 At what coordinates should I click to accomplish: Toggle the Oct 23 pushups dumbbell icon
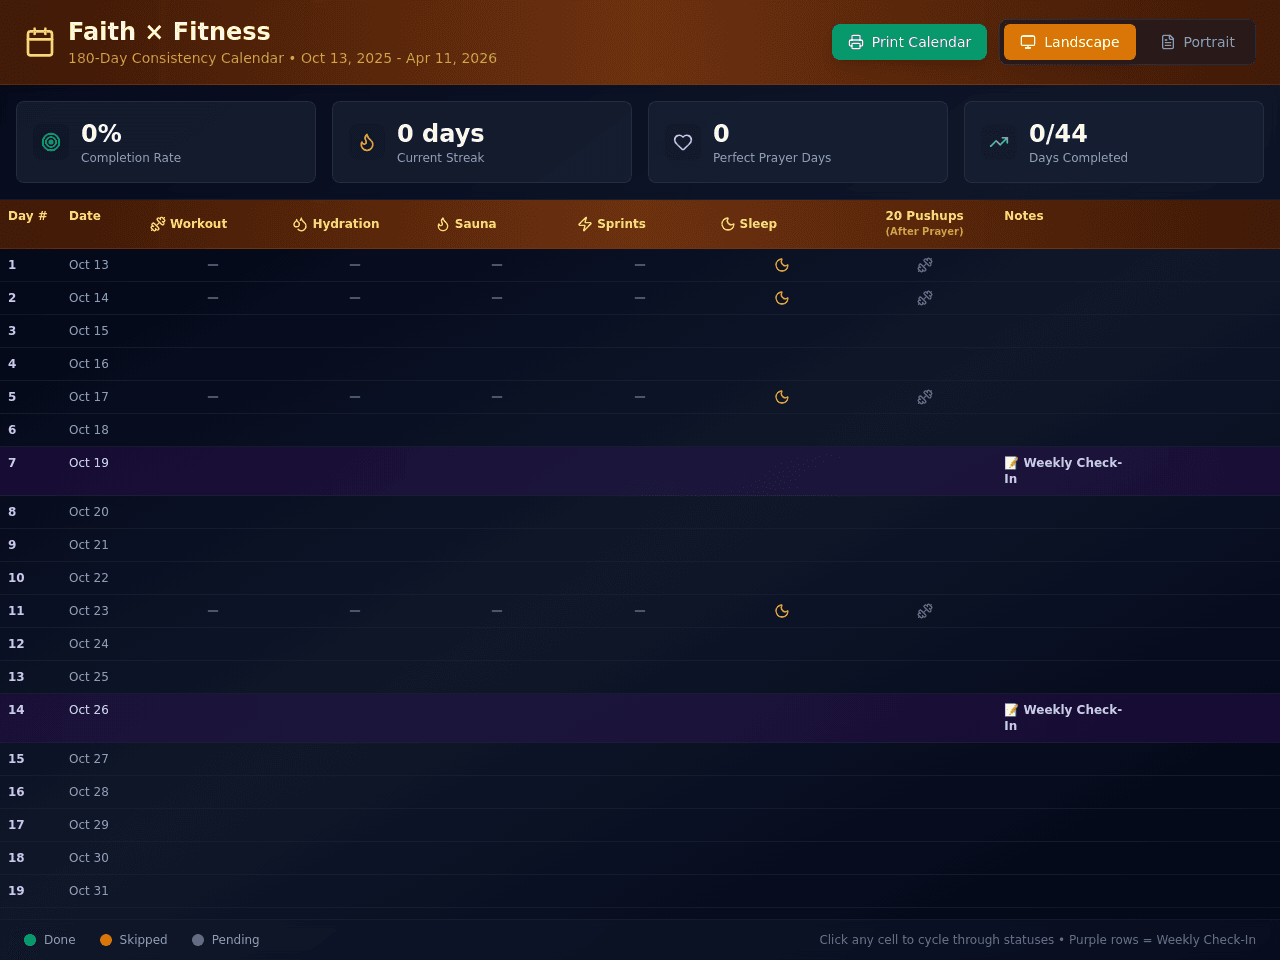coord(925,611)
